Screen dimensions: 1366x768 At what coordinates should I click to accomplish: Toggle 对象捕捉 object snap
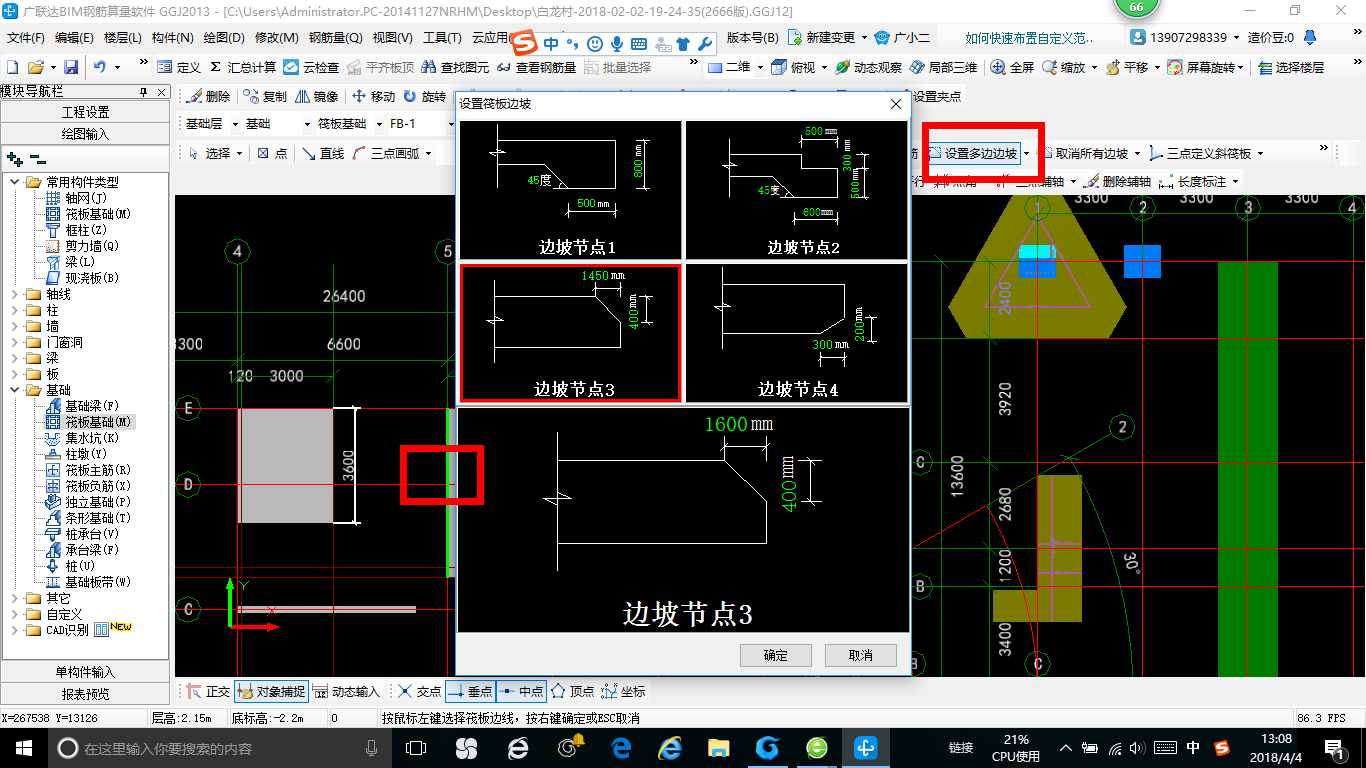click(271, 691)
